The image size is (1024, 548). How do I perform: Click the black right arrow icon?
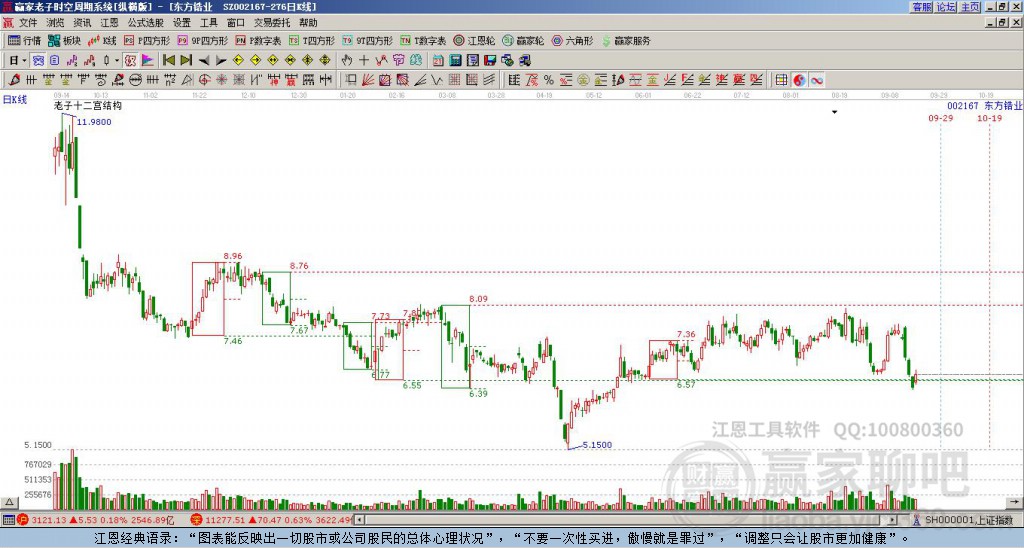[x=221, y=60]
